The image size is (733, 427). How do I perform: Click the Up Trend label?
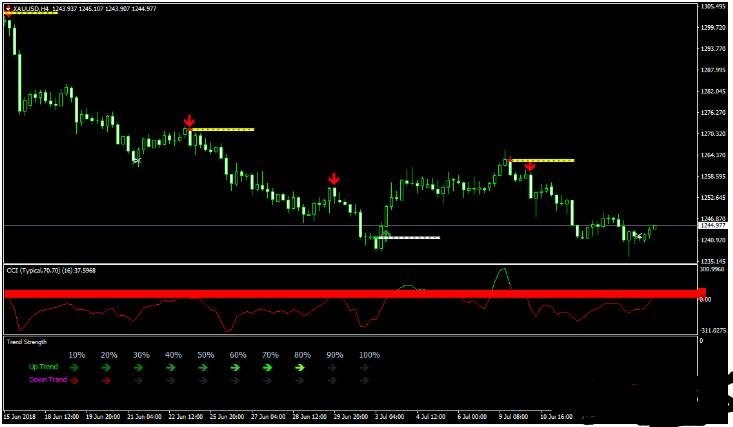(43, 367)
